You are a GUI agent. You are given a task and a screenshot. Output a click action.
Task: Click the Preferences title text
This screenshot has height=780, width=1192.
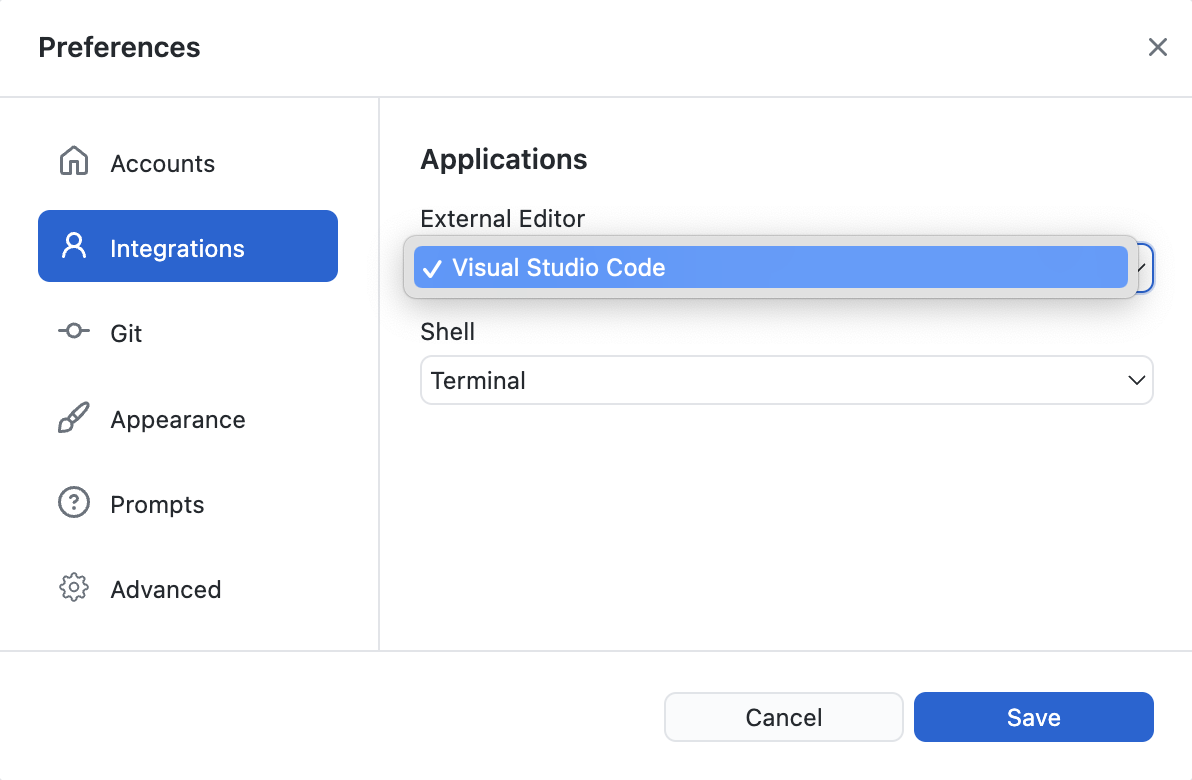[x=119, y=47]
